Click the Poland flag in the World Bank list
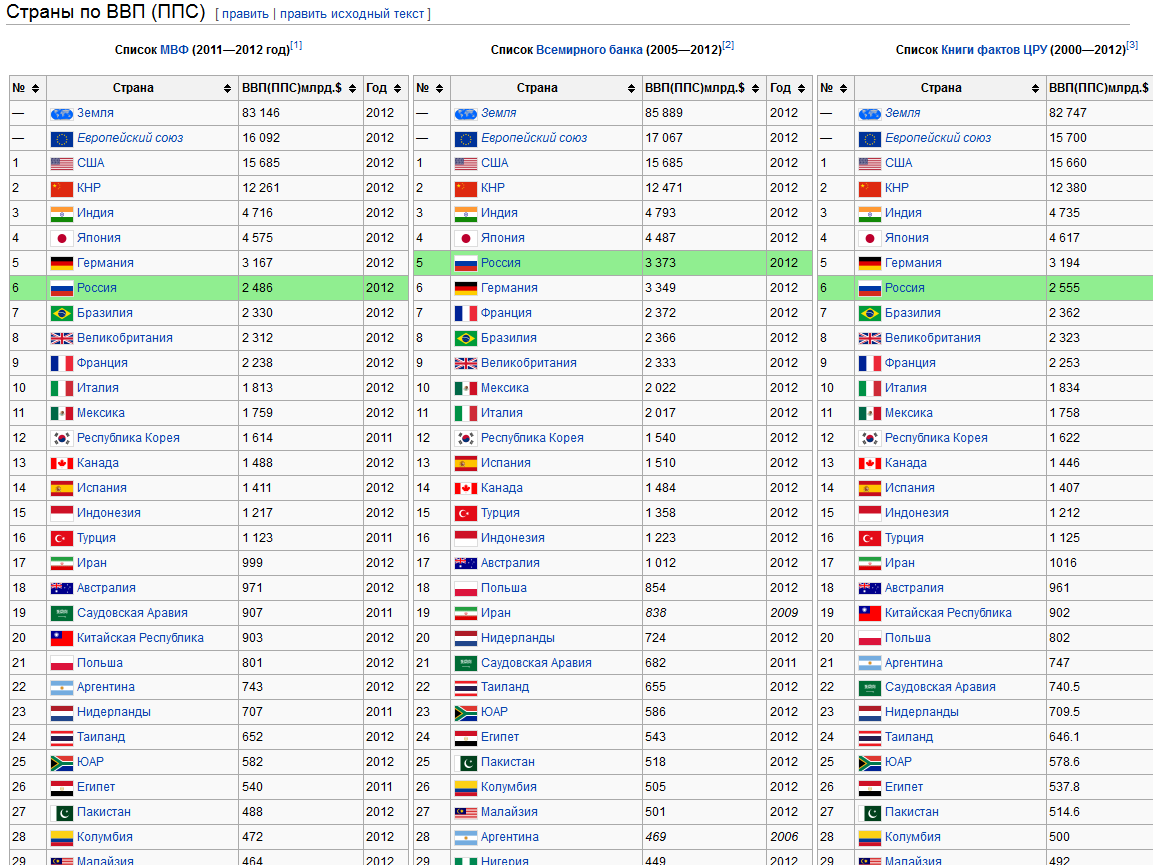The width and height of the screenshot is (1153, 865). [x=465, y=588]
